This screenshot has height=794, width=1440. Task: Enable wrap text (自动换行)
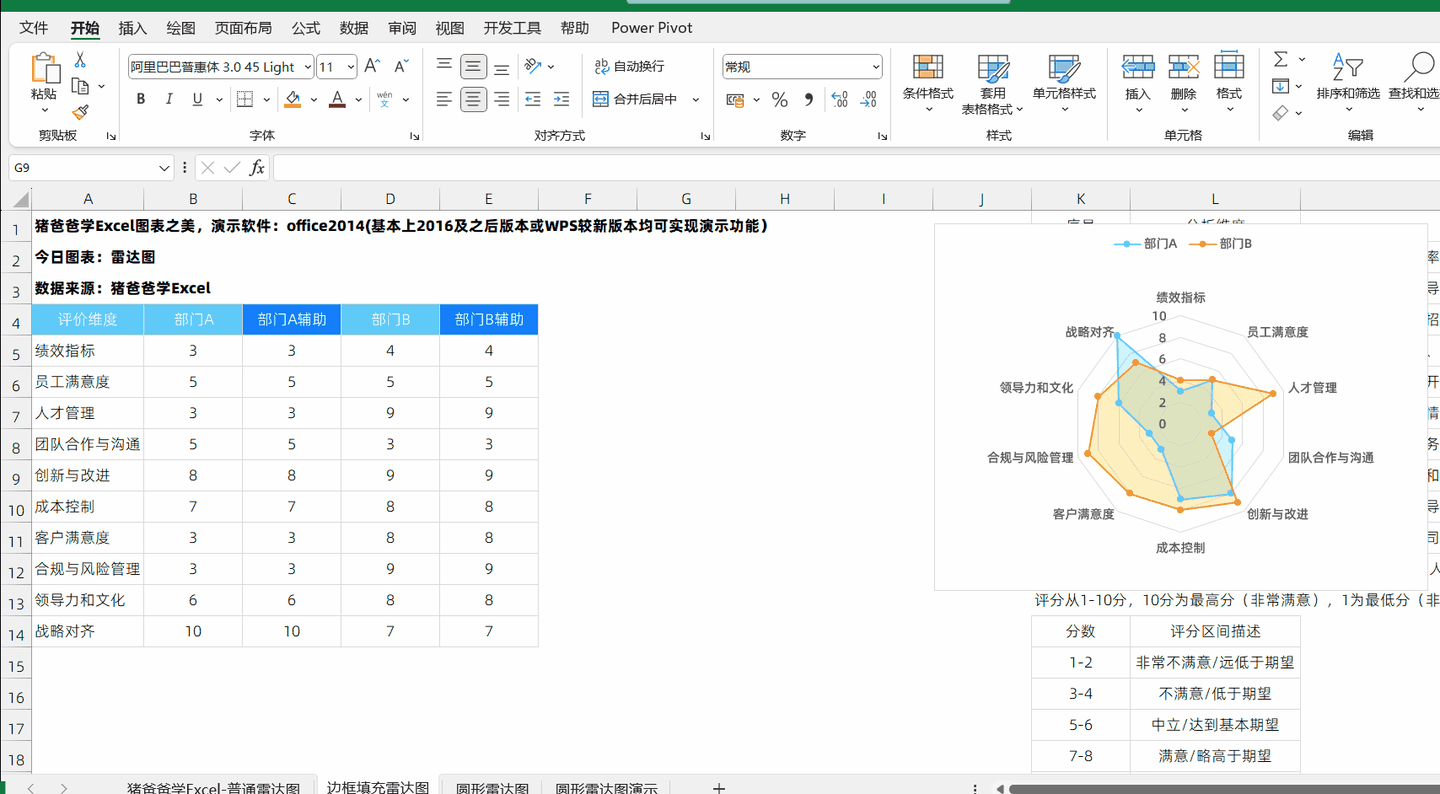626,66
